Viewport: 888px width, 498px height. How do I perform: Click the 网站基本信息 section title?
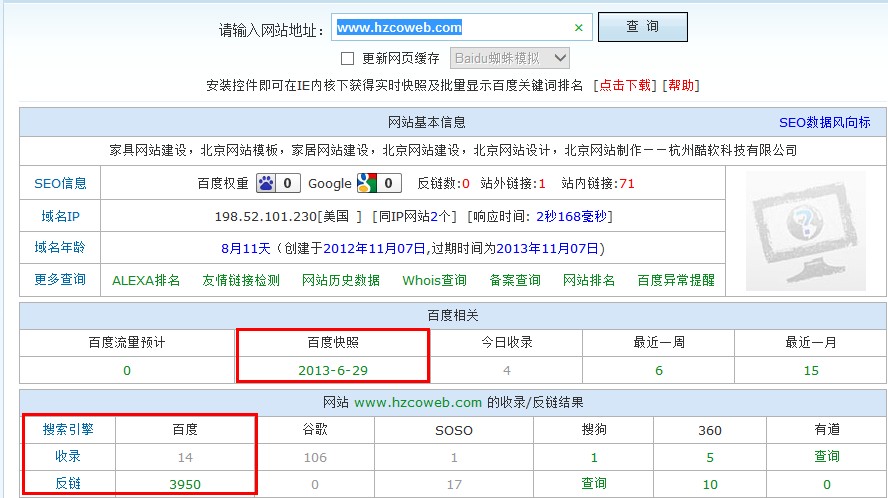tap(426, 122)
